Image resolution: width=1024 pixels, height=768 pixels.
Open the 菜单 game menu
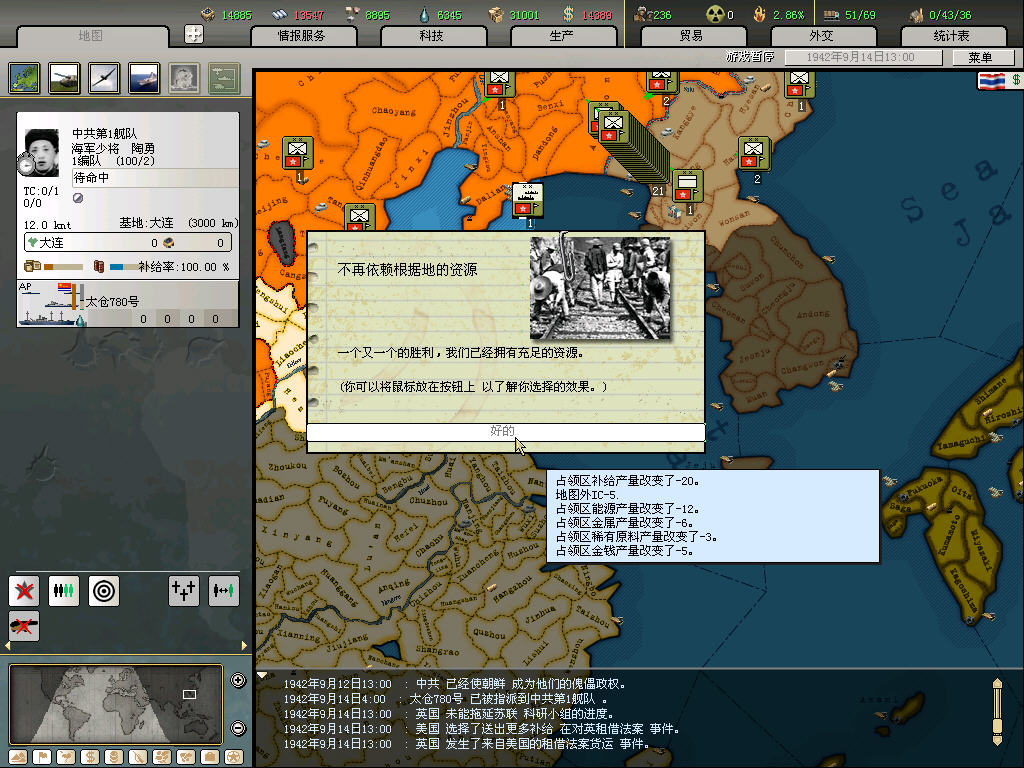point(980,58)
